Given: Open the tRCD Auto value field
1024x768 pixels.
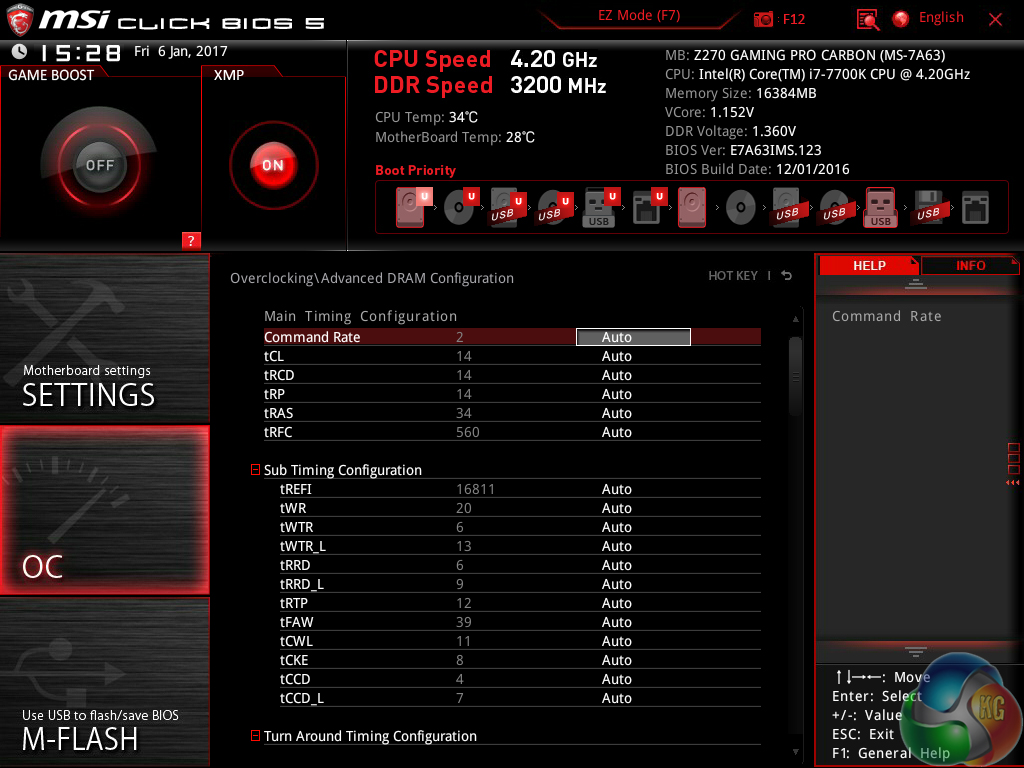Looking at the screenshot, I should click(616, 375).
